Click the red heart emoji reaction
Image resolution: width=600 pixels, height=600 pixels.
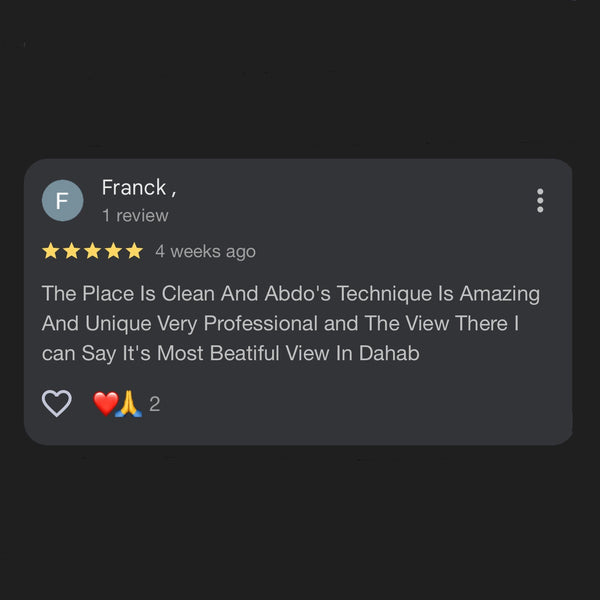pyautogui.click(x=105, y=404)
